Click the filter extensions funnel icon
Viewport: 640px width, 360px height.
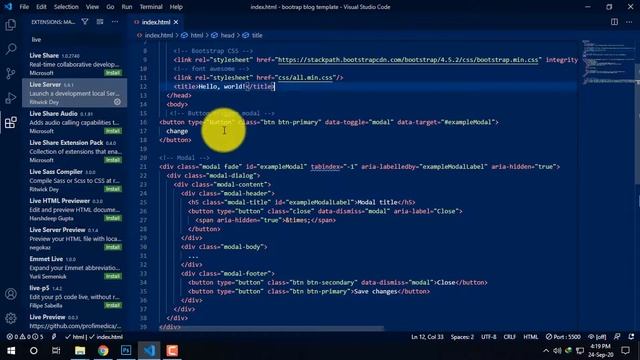pos(84,22)
